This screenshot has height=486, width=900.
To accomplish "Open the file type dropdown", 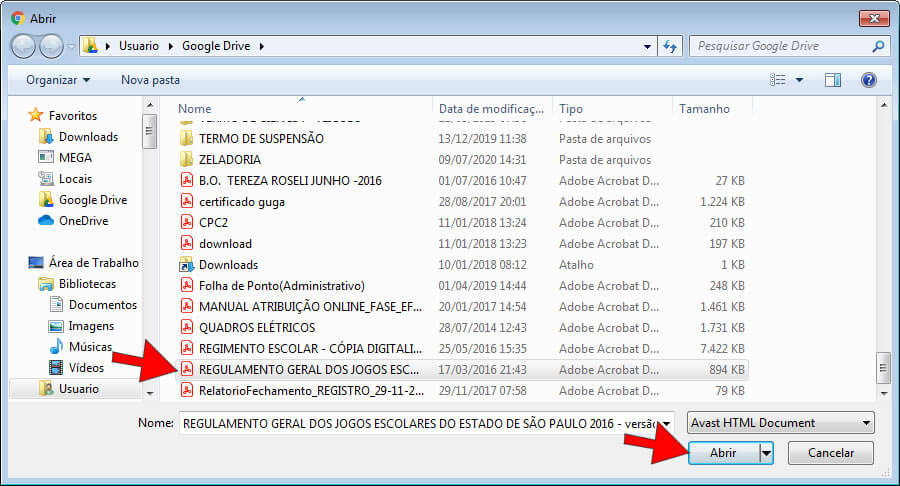I will [x=780, y=423].
